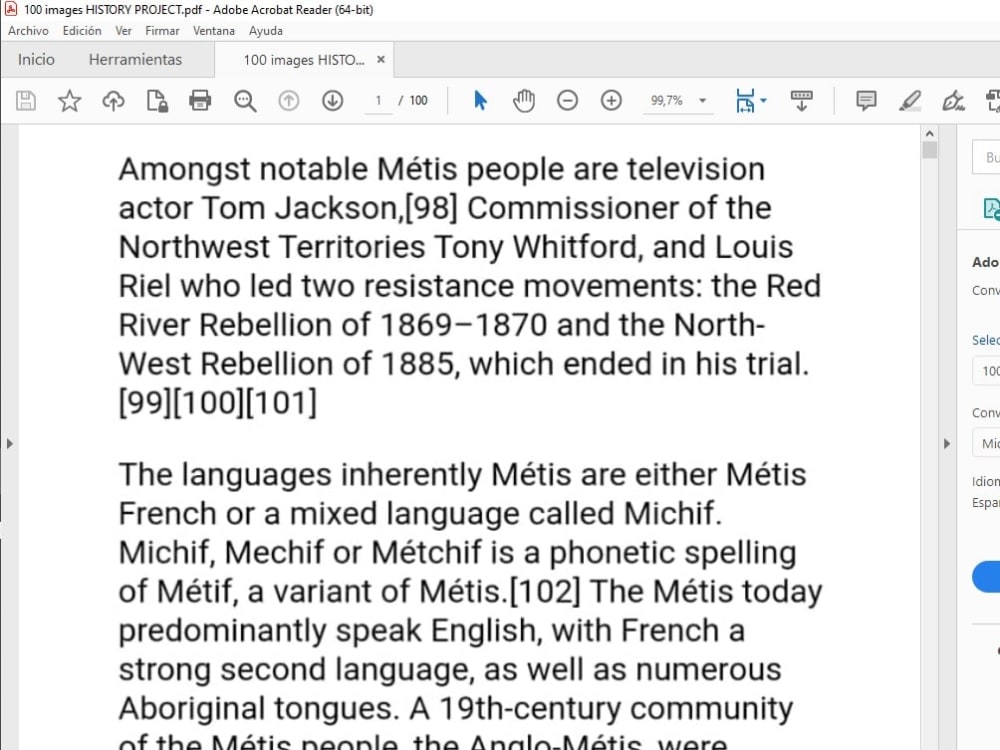Open the Archivo menu
Screen dimensions: 1000x750
28,31
